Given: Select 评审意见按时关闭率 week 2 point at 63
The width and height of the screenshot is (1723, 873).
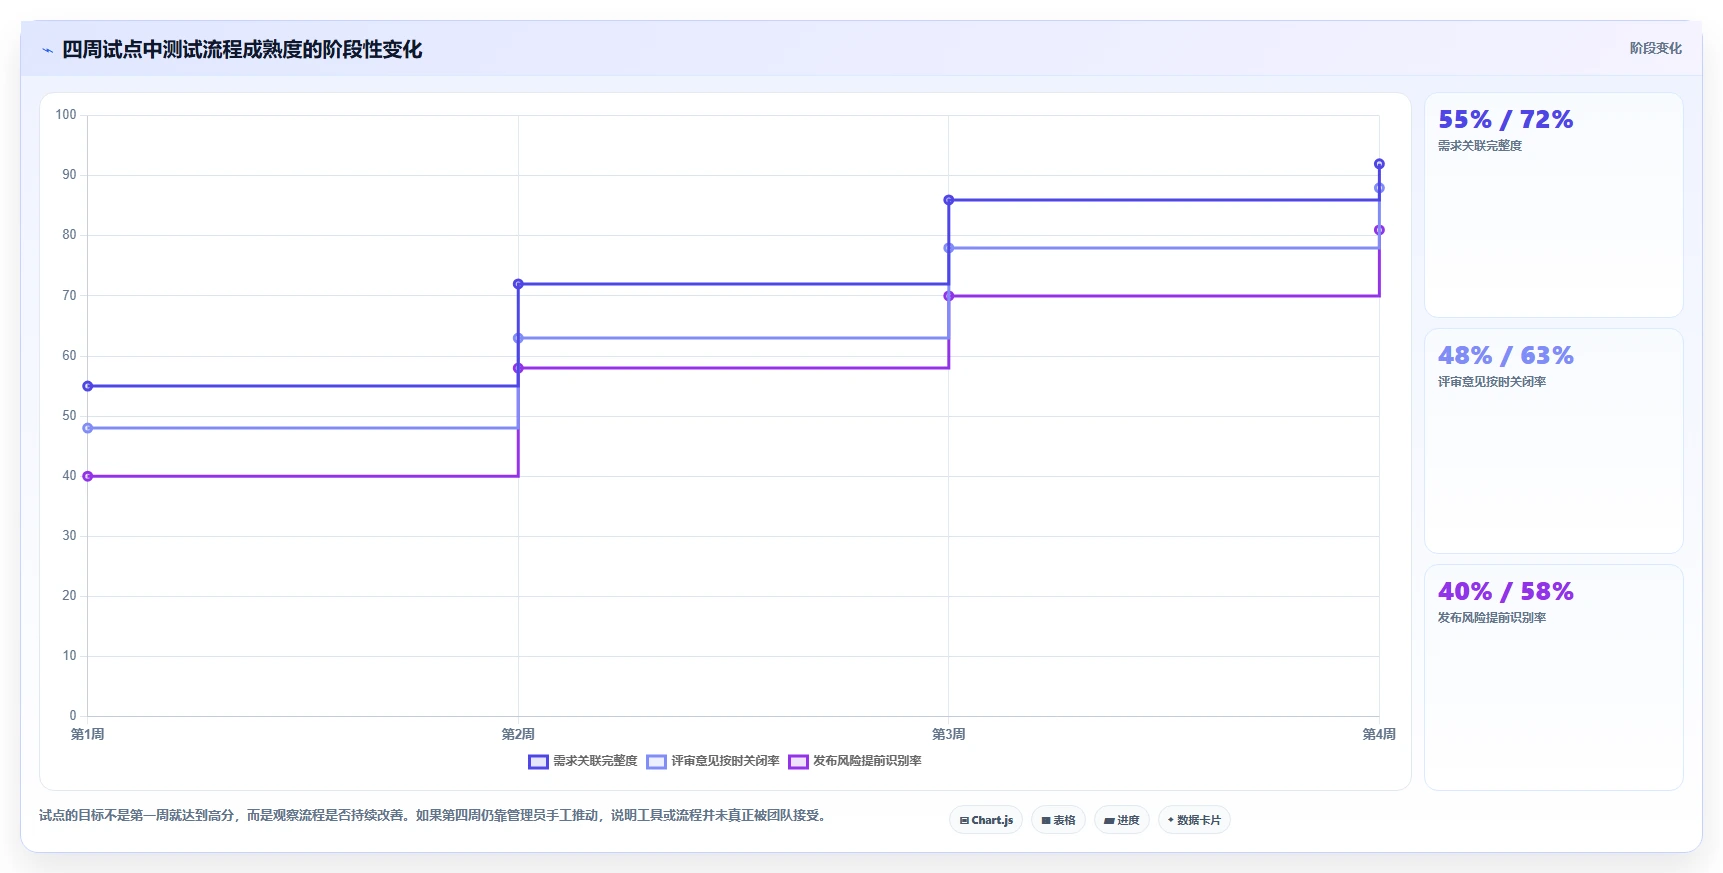Looking at the screenshot, I should click(x=518, y=338).
